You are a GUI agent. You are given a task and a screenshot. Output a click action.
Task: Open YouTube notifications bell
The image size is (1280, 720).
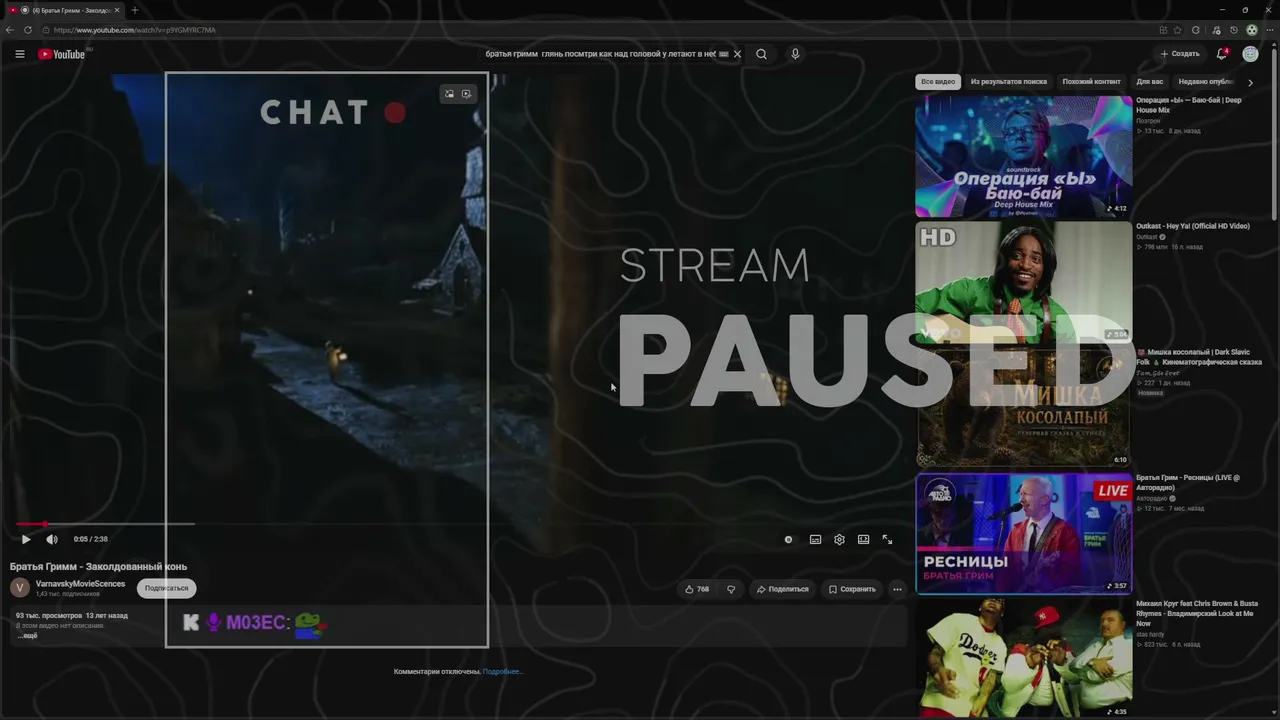1222,54
